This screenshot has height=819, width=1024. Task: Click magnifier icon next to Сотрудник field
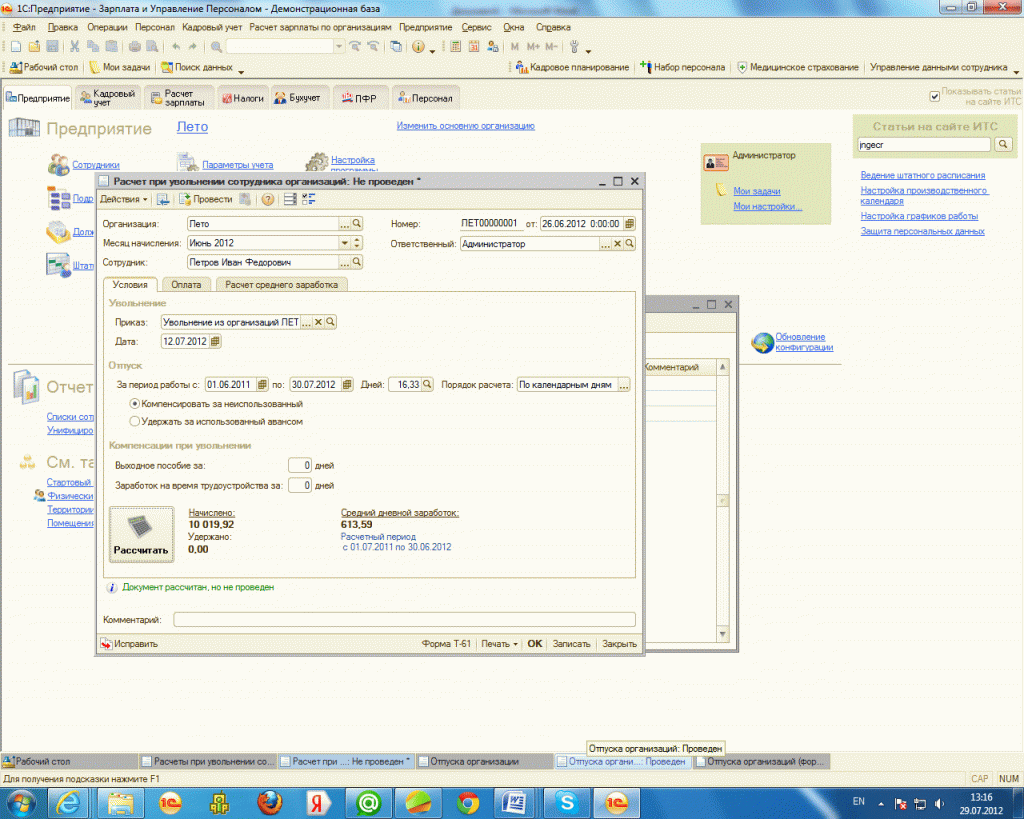click(x=356, y=262)
